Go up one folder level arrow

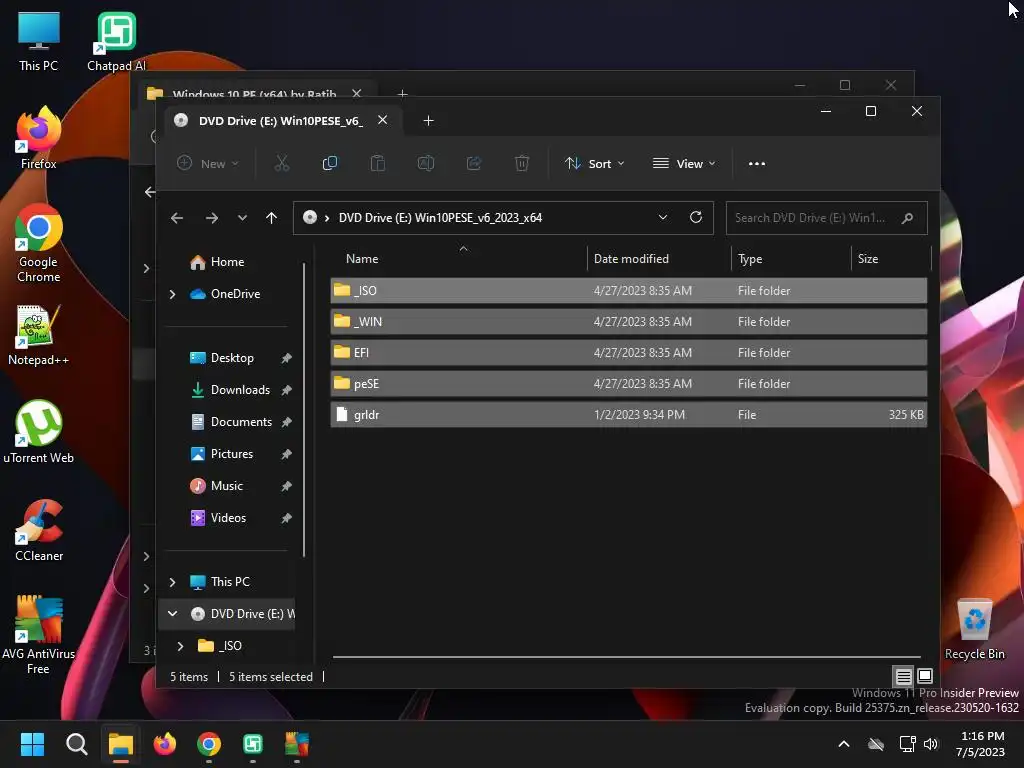(x=272, y=218)
